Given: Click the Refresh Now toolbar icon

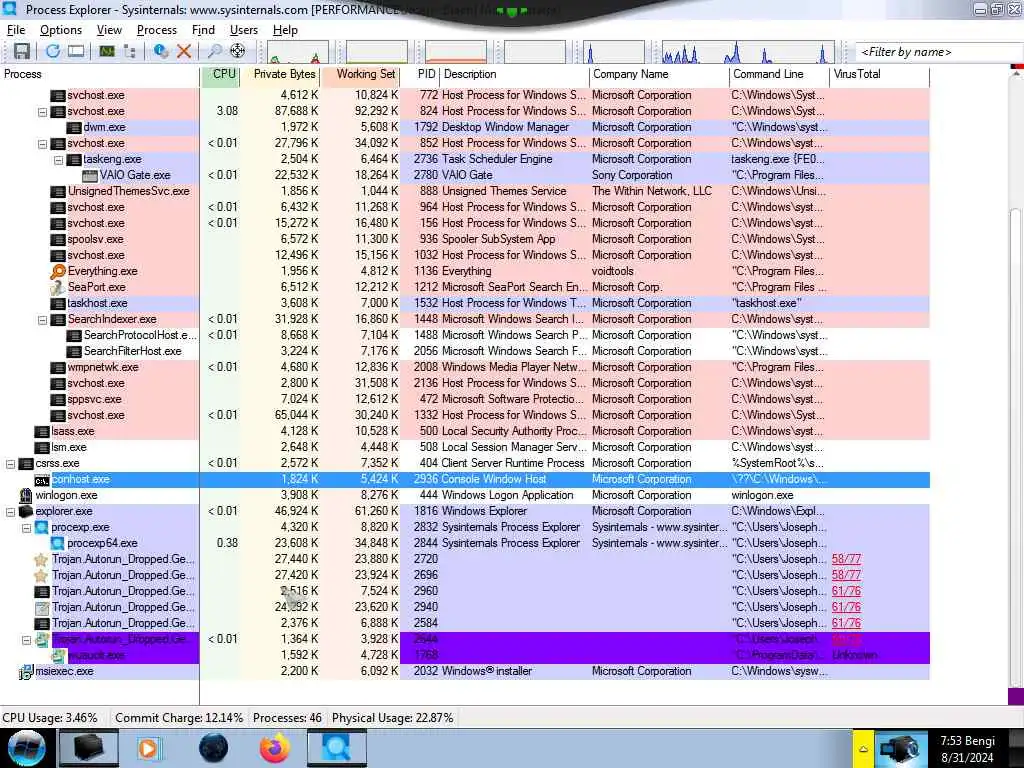Looking at the screenshot, I should click(53, 51).
